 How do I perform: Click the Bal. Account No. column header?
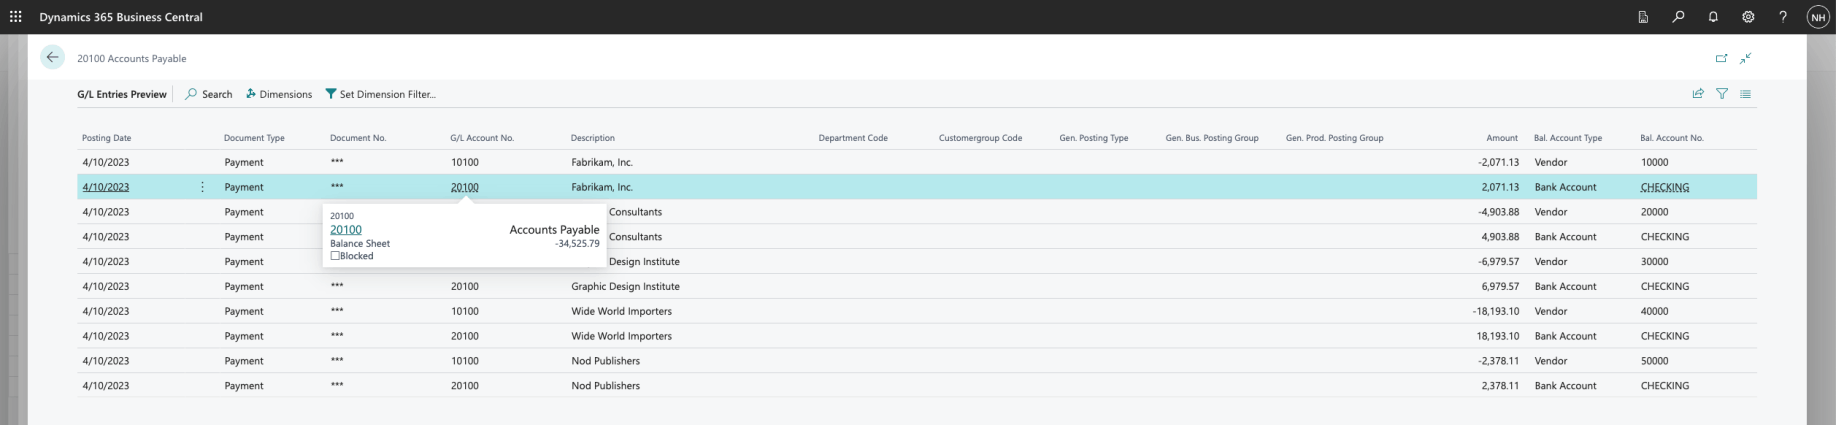pyautogui.click(x=1672, y=138)
